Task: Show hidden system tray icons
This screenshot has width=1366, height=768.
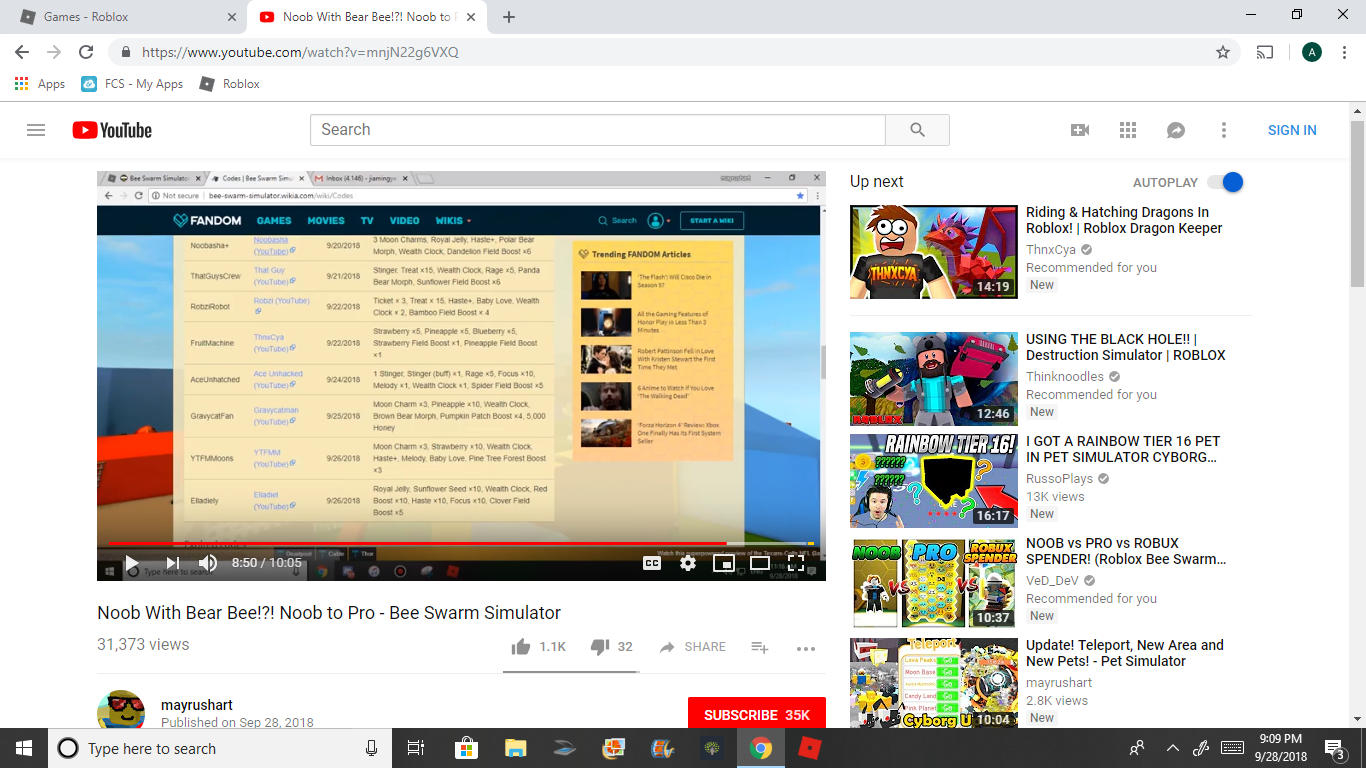Action: tap(1173, 748)
